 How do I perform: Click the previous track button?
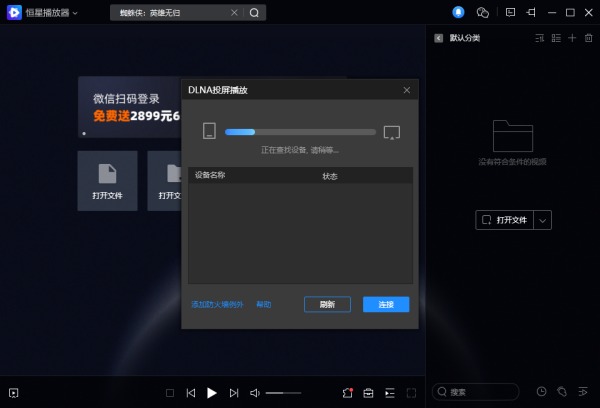pos(191,393)
